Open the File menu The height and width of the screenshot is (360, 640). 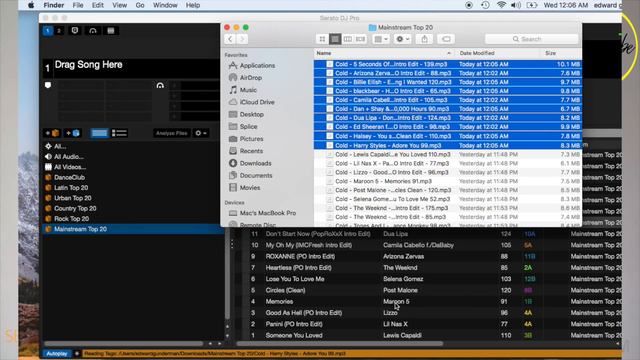(x=78, y=5)
